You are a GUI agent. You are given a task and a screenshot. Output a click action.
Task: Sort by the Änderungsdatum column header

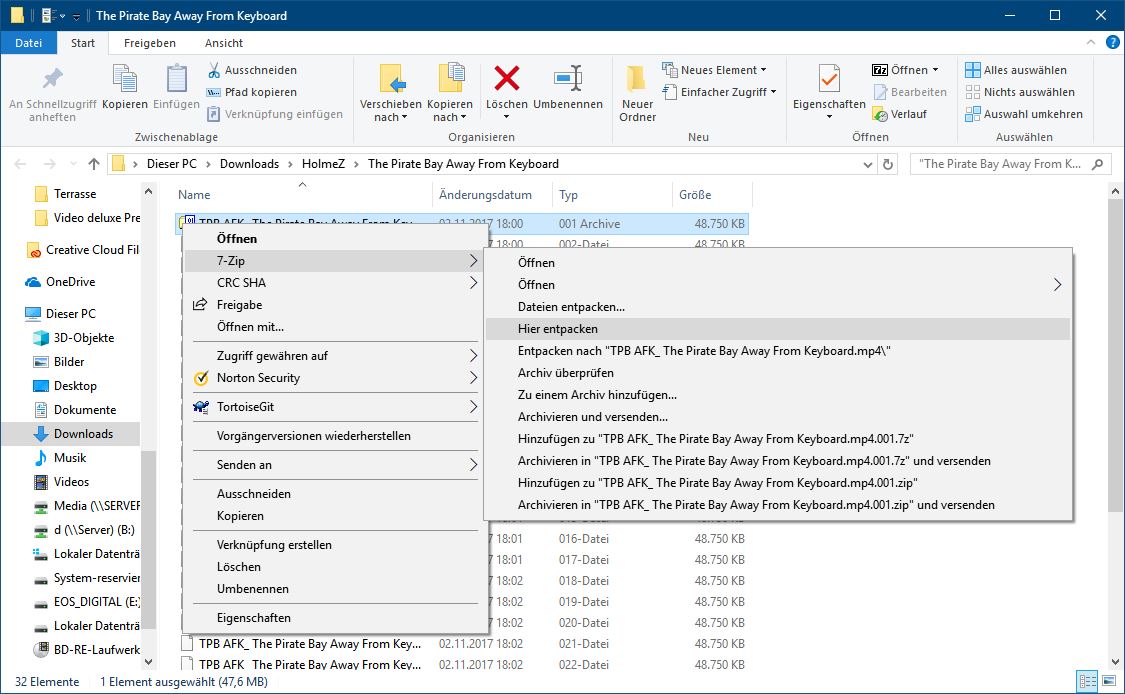tap(492, 194)
